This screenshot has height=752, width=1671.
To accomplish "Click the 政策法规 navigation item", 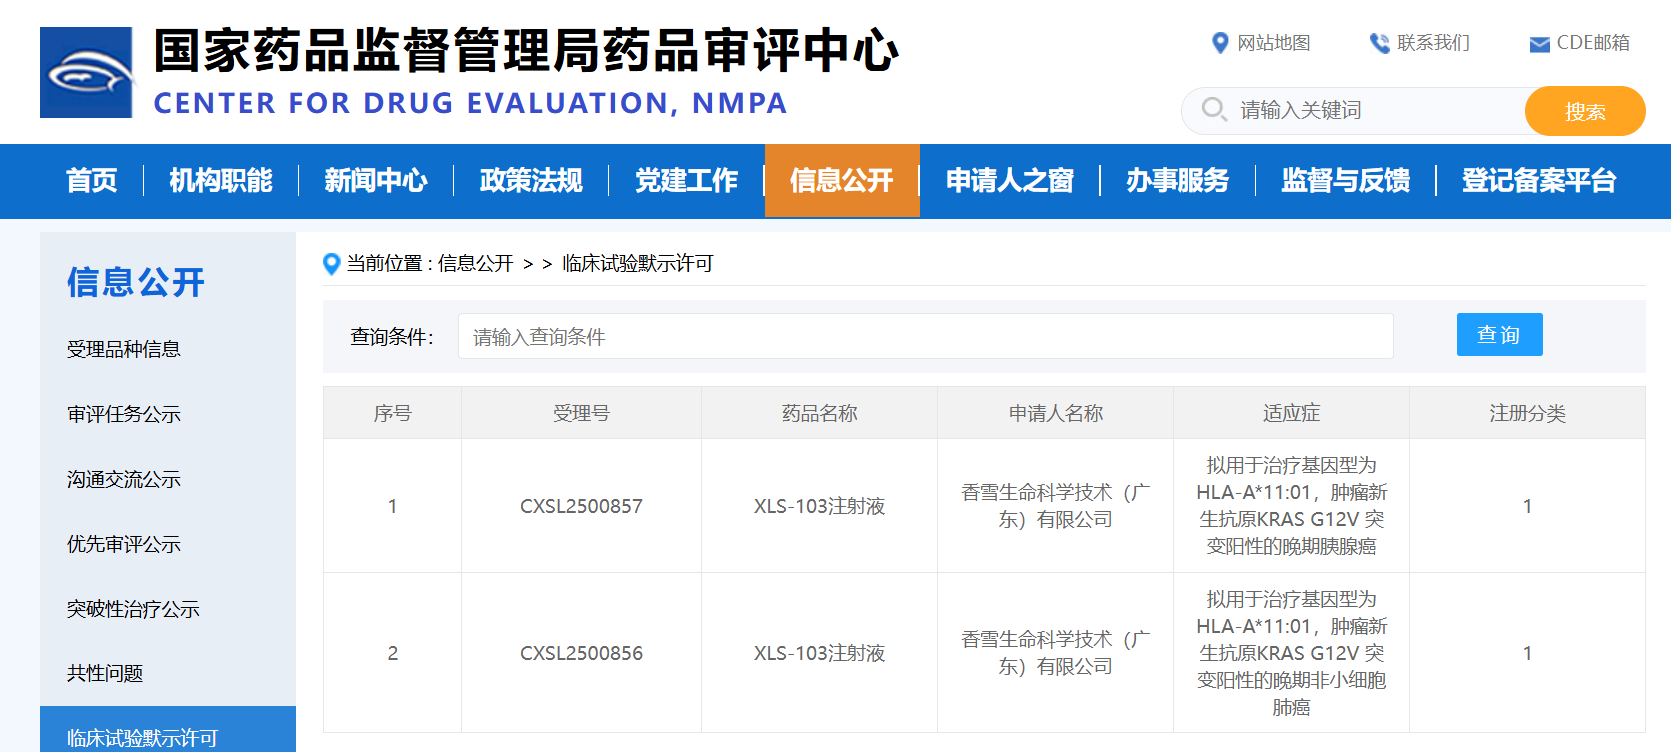I will pyautogui.click(x=531, y=181).
